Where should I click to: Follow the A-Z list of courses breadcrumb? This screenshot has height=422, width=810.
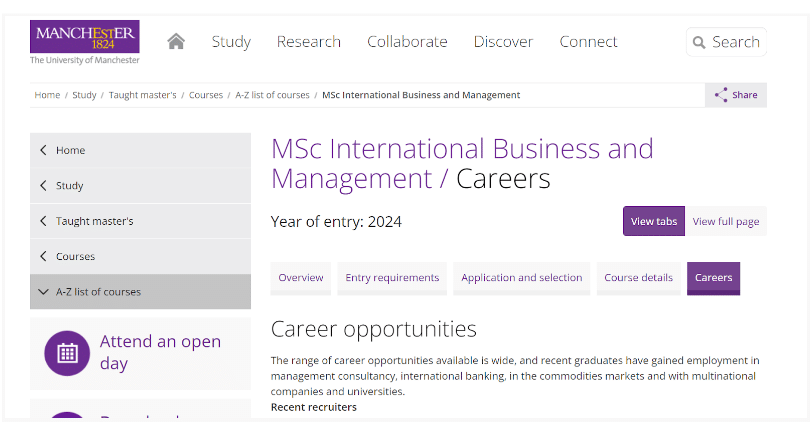(272, 95)
